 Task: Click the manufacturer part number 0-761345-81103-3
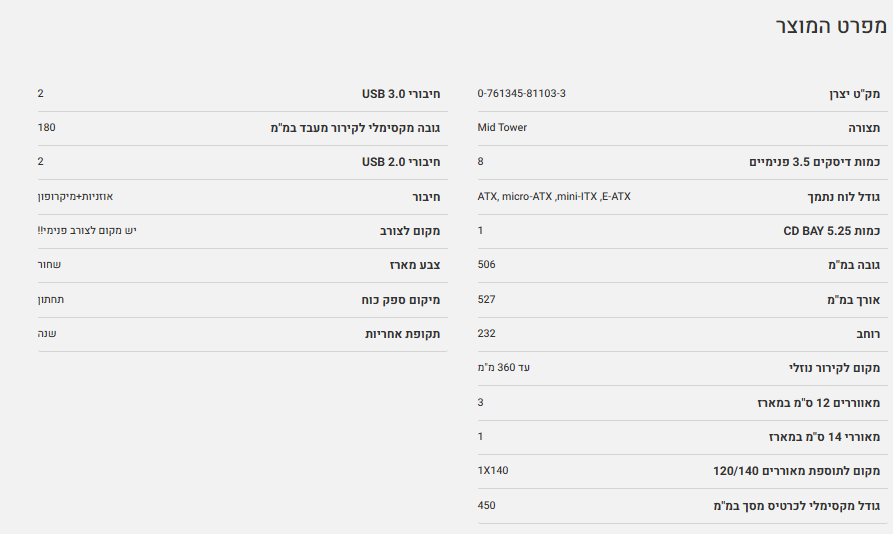click(521, 94)
